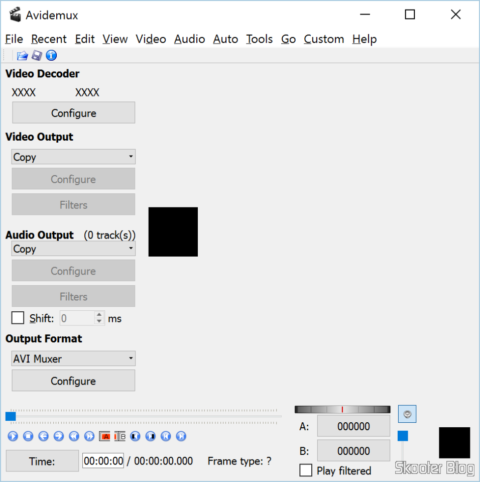This screenshot has width=480, height=482.
Task: Click the Open Video folder toolbar icon
Action: (22, 55)
